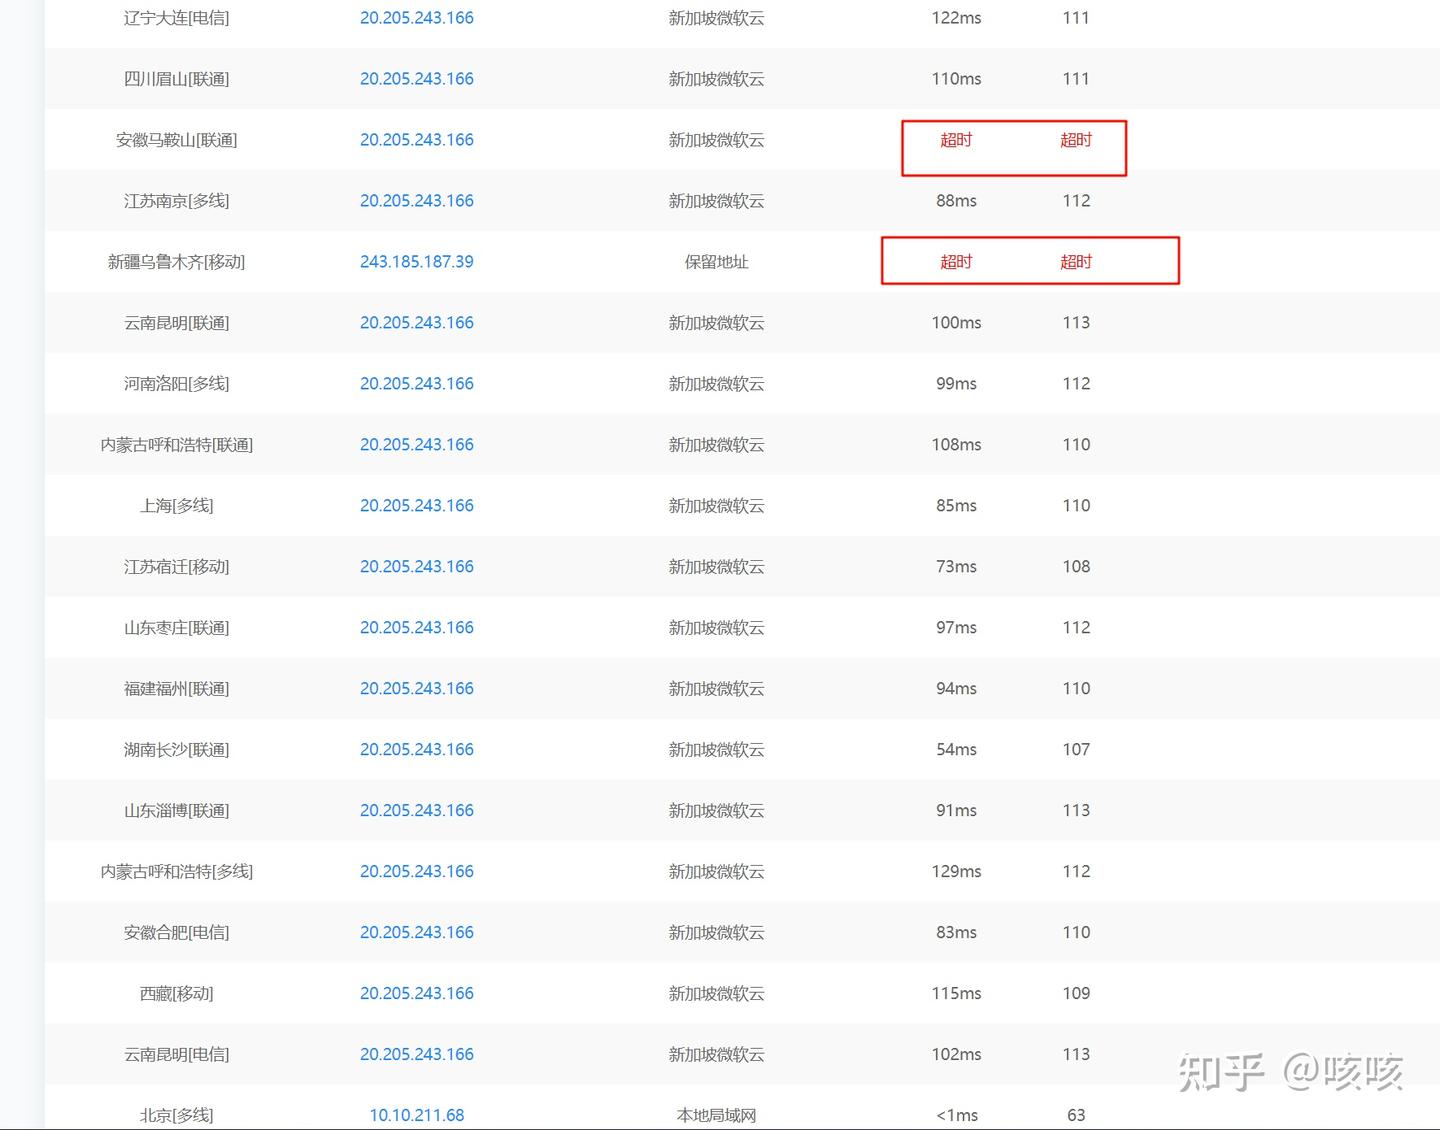Select the 内蒙古呼和浩特[多线] node name
Screen dimensions: 1440x1130
click(x=177, y=872)
